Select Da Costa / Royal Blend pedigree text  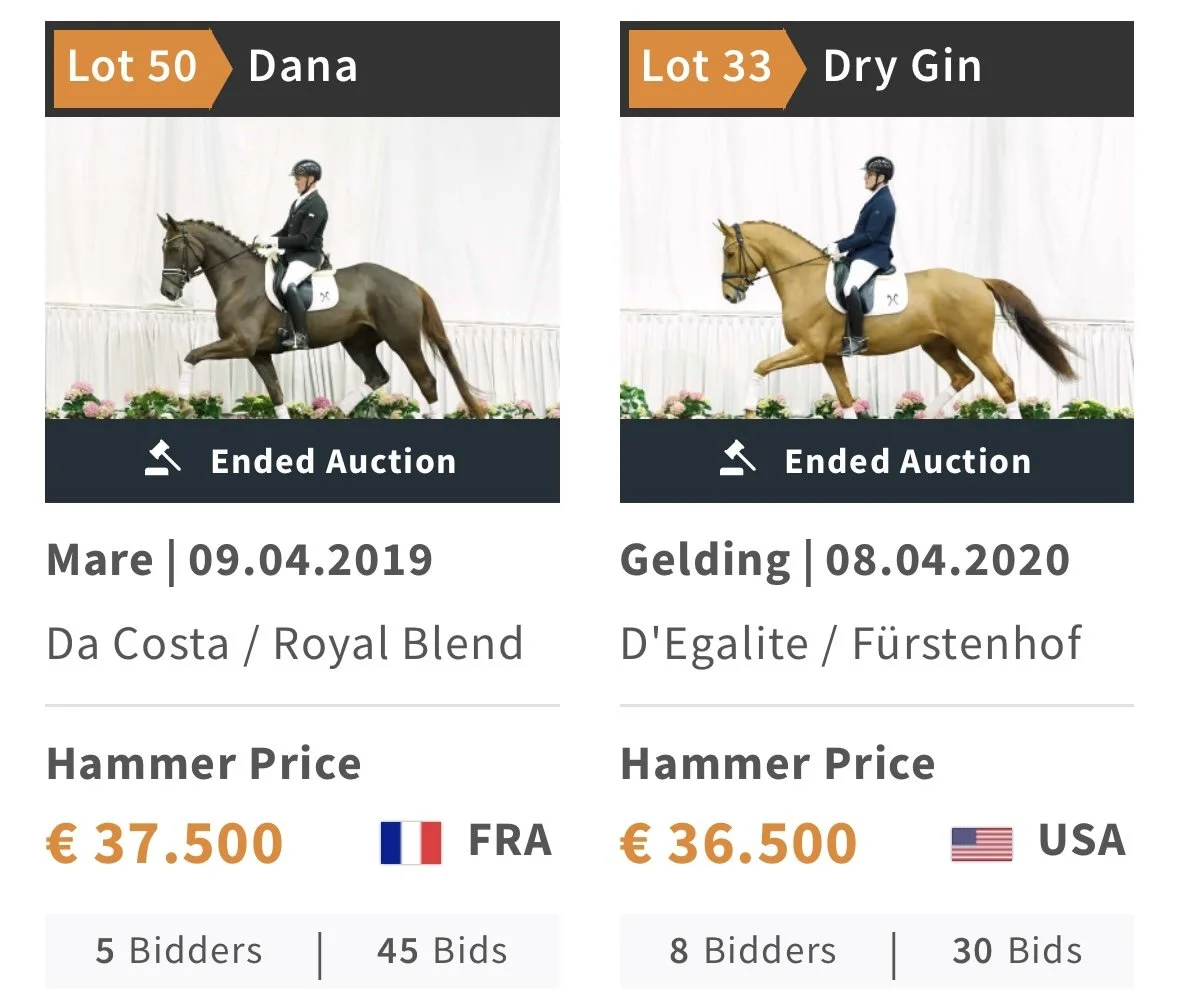pos(285,644)
